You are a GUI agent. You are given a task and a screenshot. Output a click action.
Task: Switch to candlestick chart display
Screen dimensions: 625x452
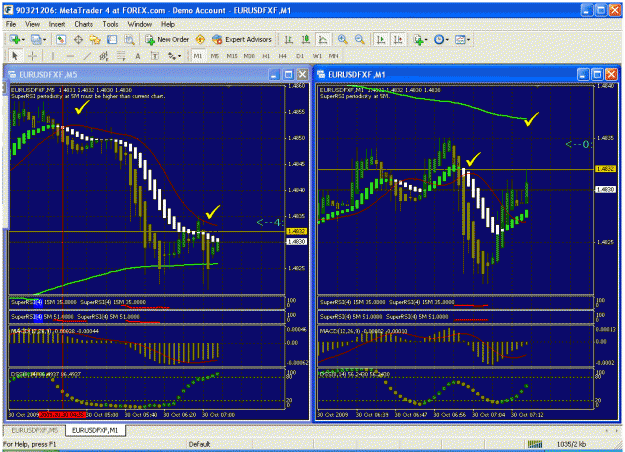pos(306,39)
